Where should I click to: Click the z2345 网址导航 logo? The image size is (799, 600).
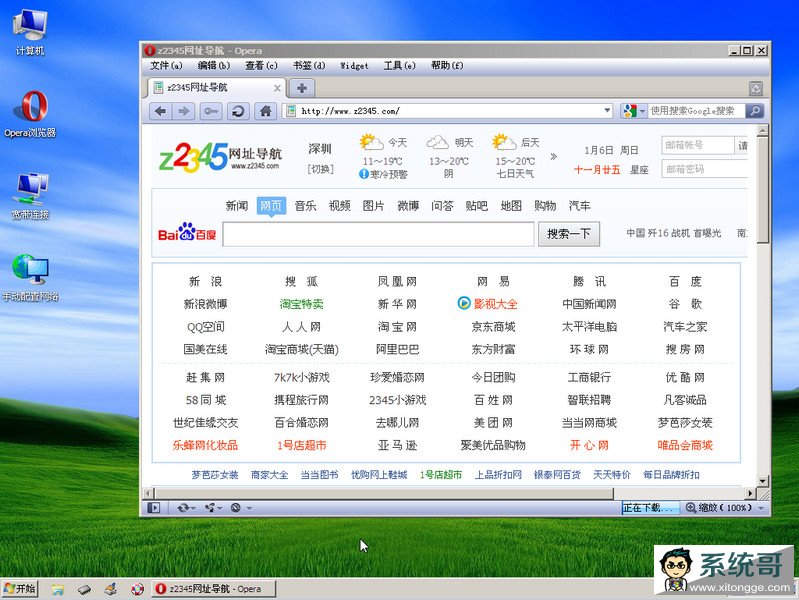pos(220,157)
